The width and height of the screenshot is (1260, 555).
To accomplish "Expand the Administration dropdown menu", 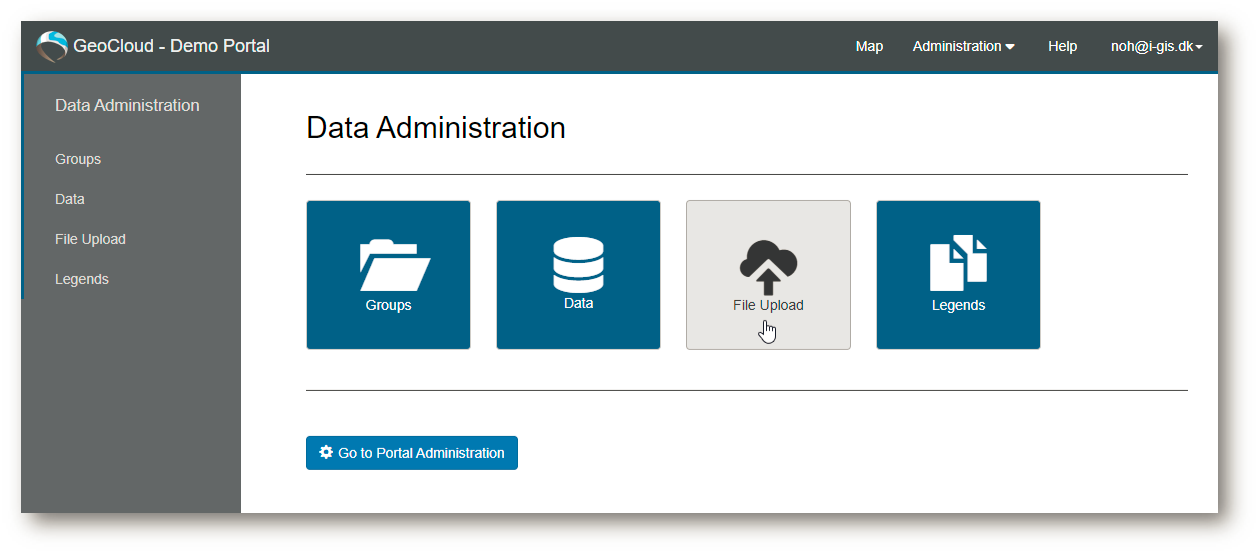I will (x=963, y=46).
